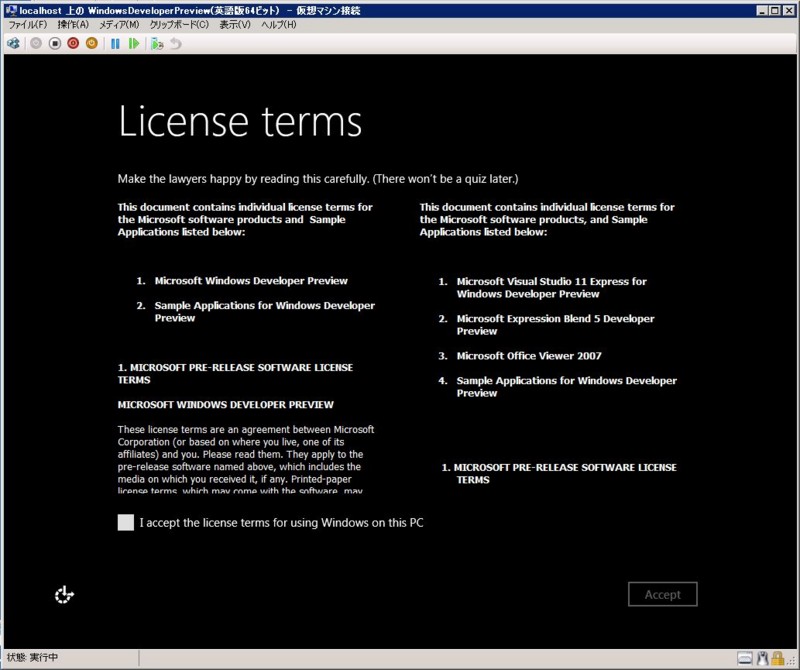Minimize the virtual machine connection window
Screen dimensions: 800x670
coord(761,10)
